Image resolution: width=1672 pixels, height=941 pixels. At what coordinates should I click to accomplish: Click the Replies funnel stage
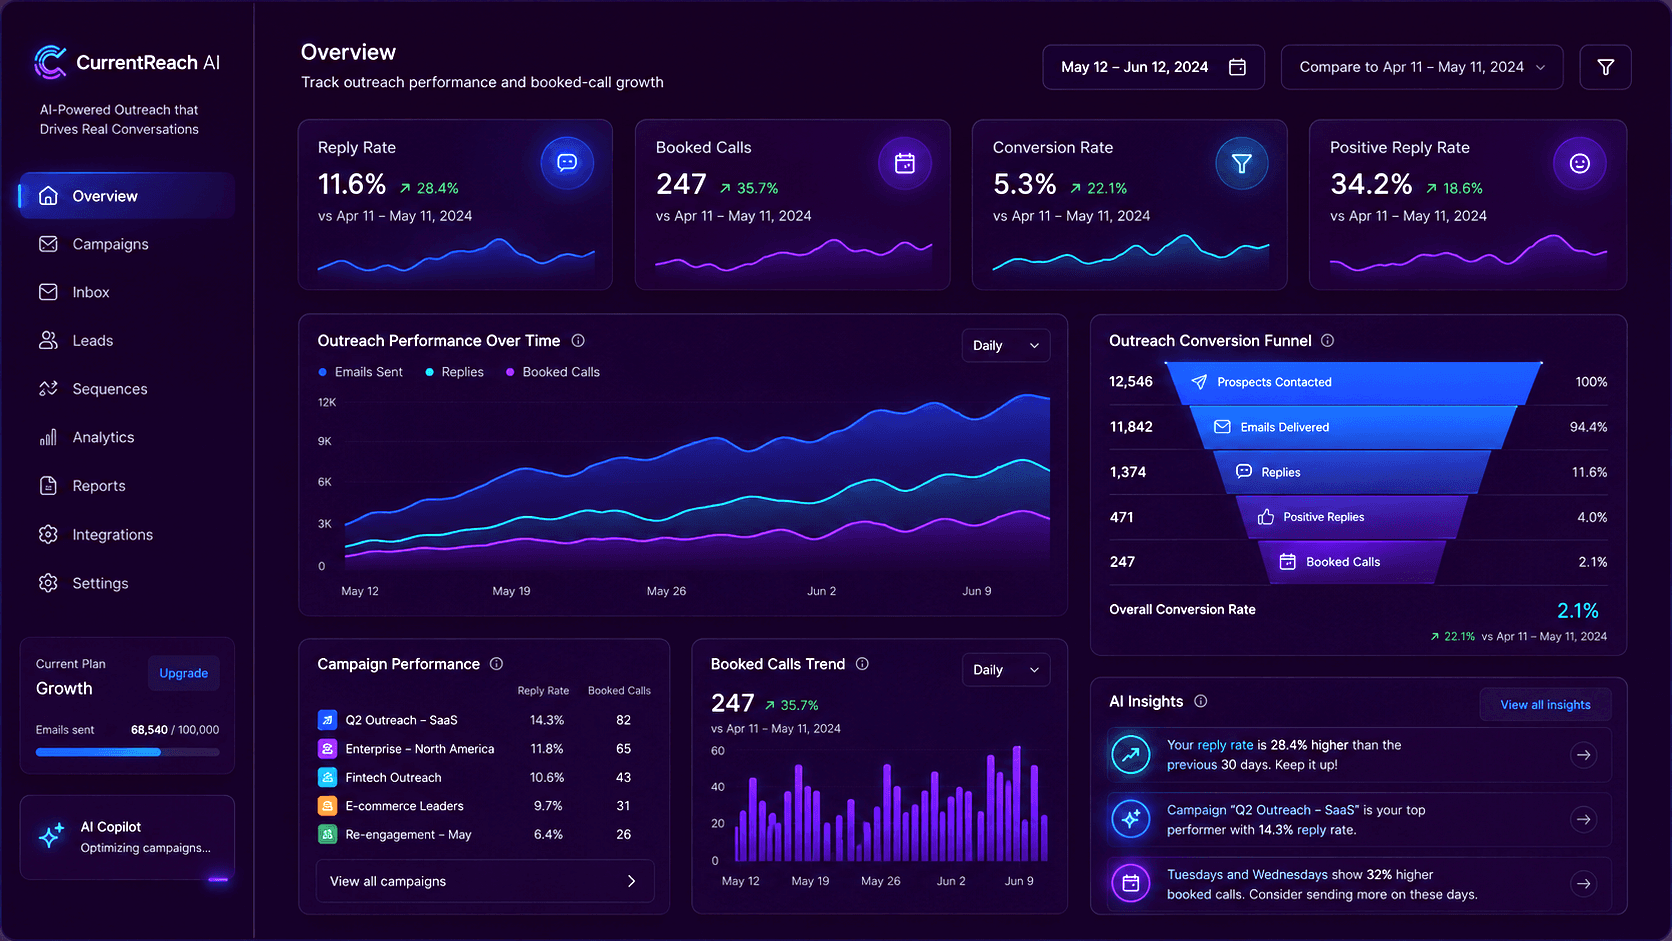[x=1352, y=472]
